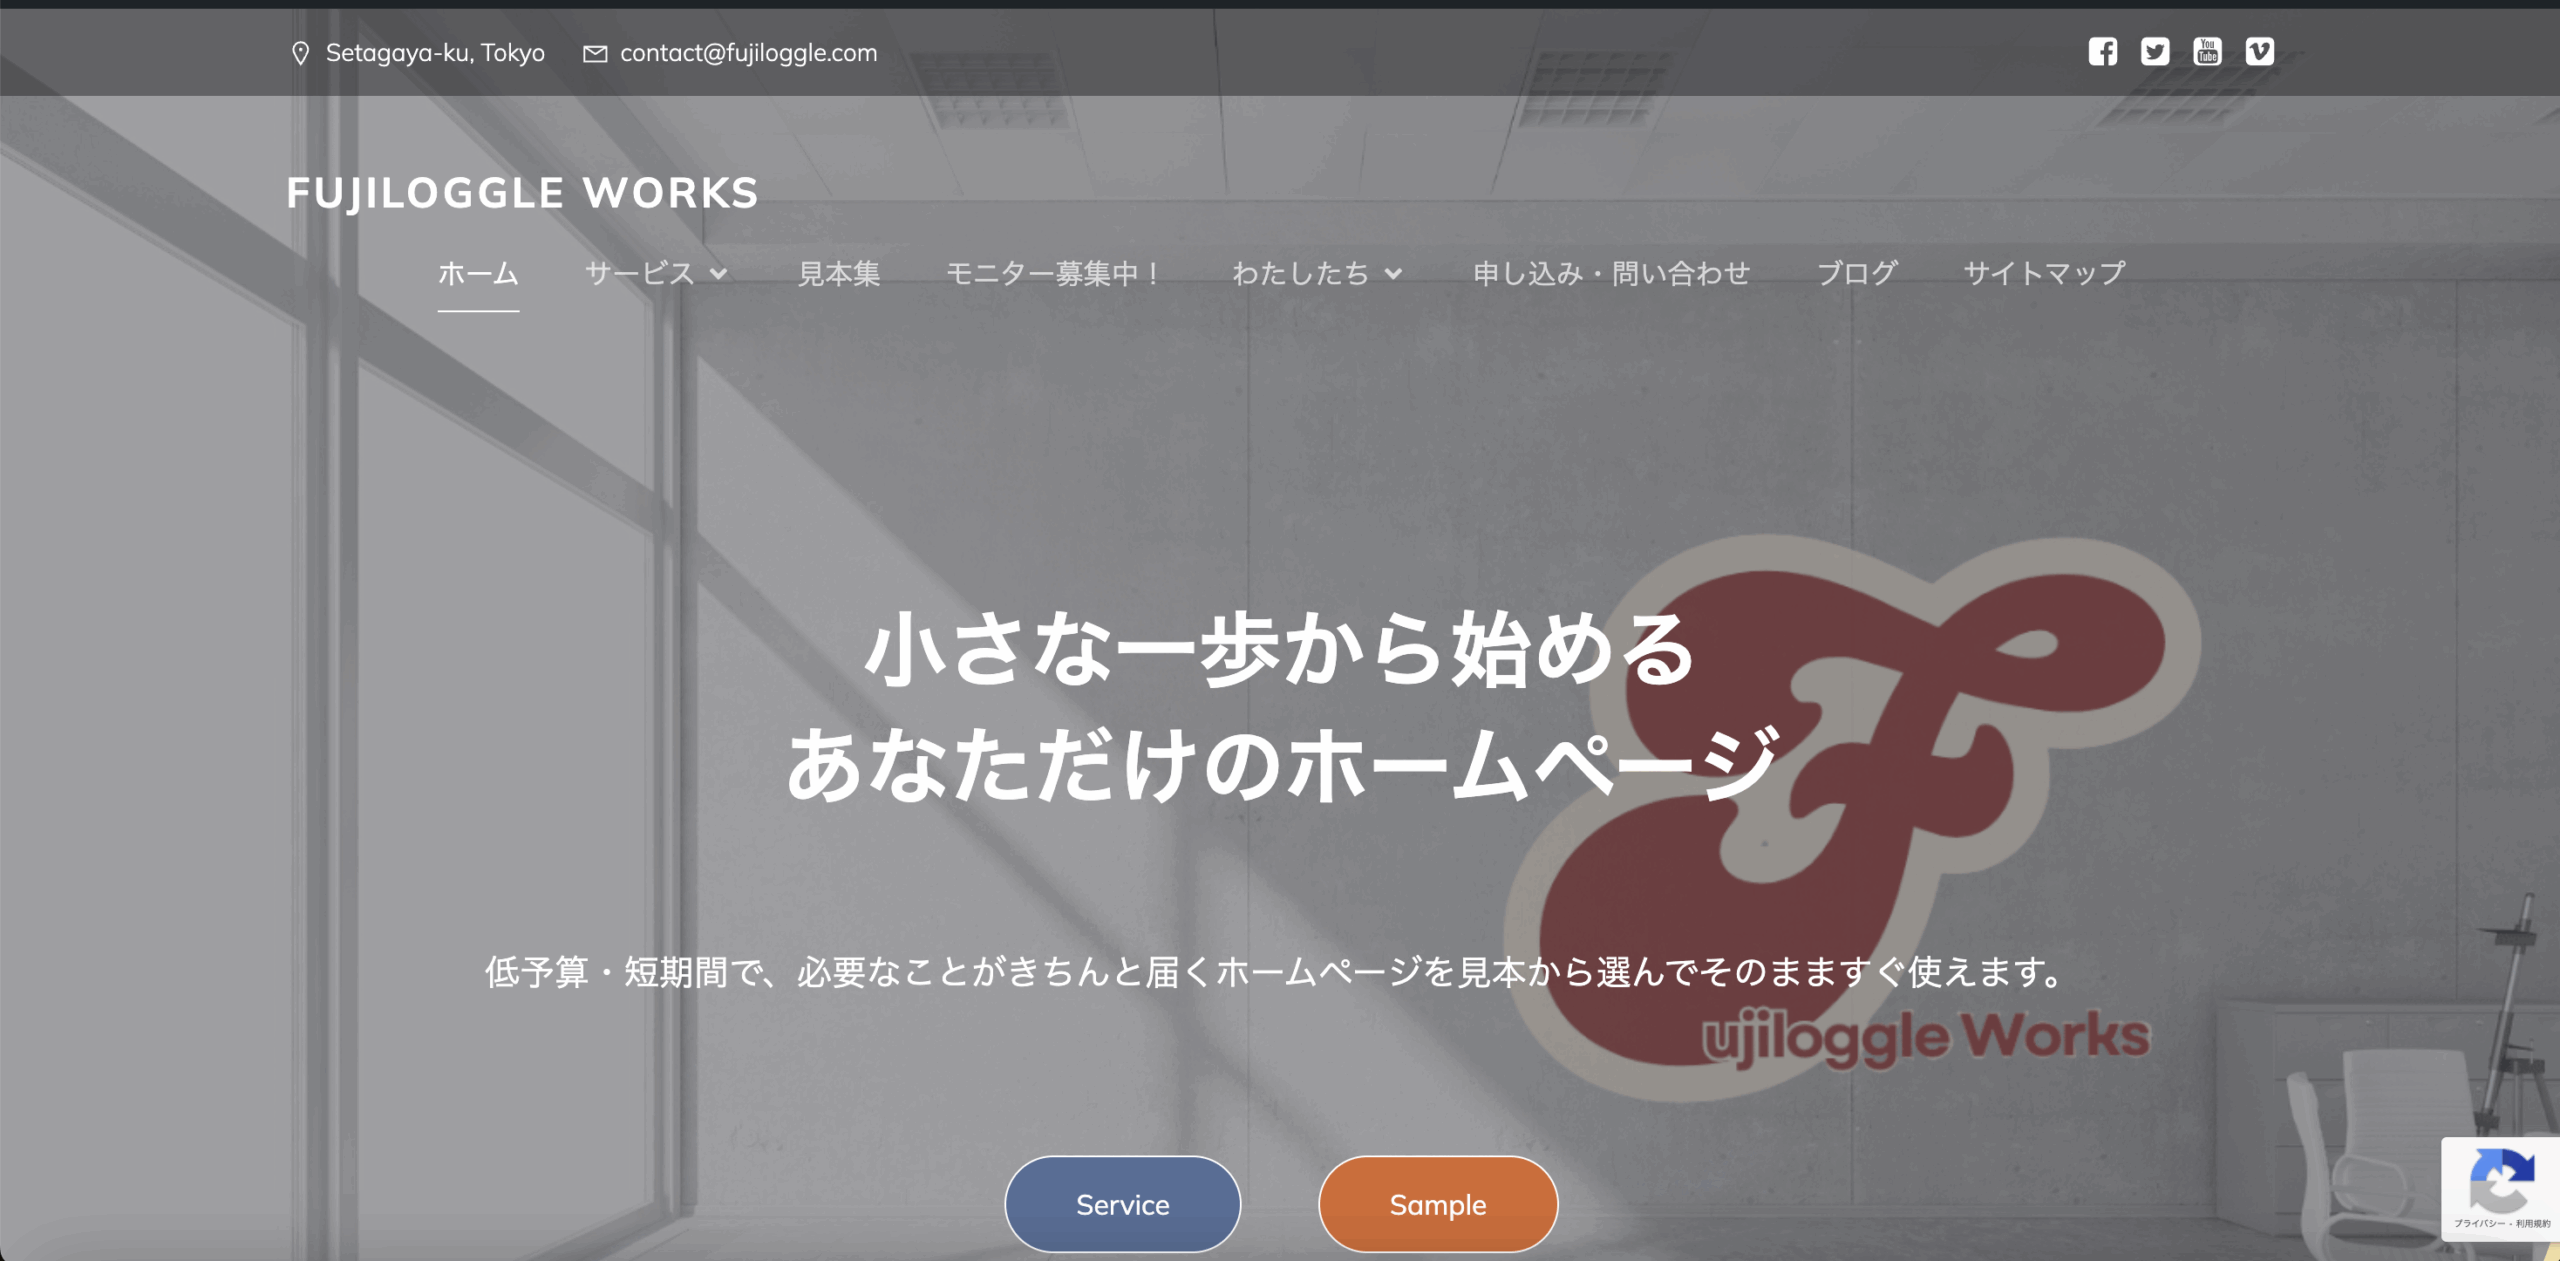Image resolution: width=2560 pixels, height=1261 pixels.
Task: Click the FUJILOGGLE WORKS site title
Action: click(x=522, y=193)
